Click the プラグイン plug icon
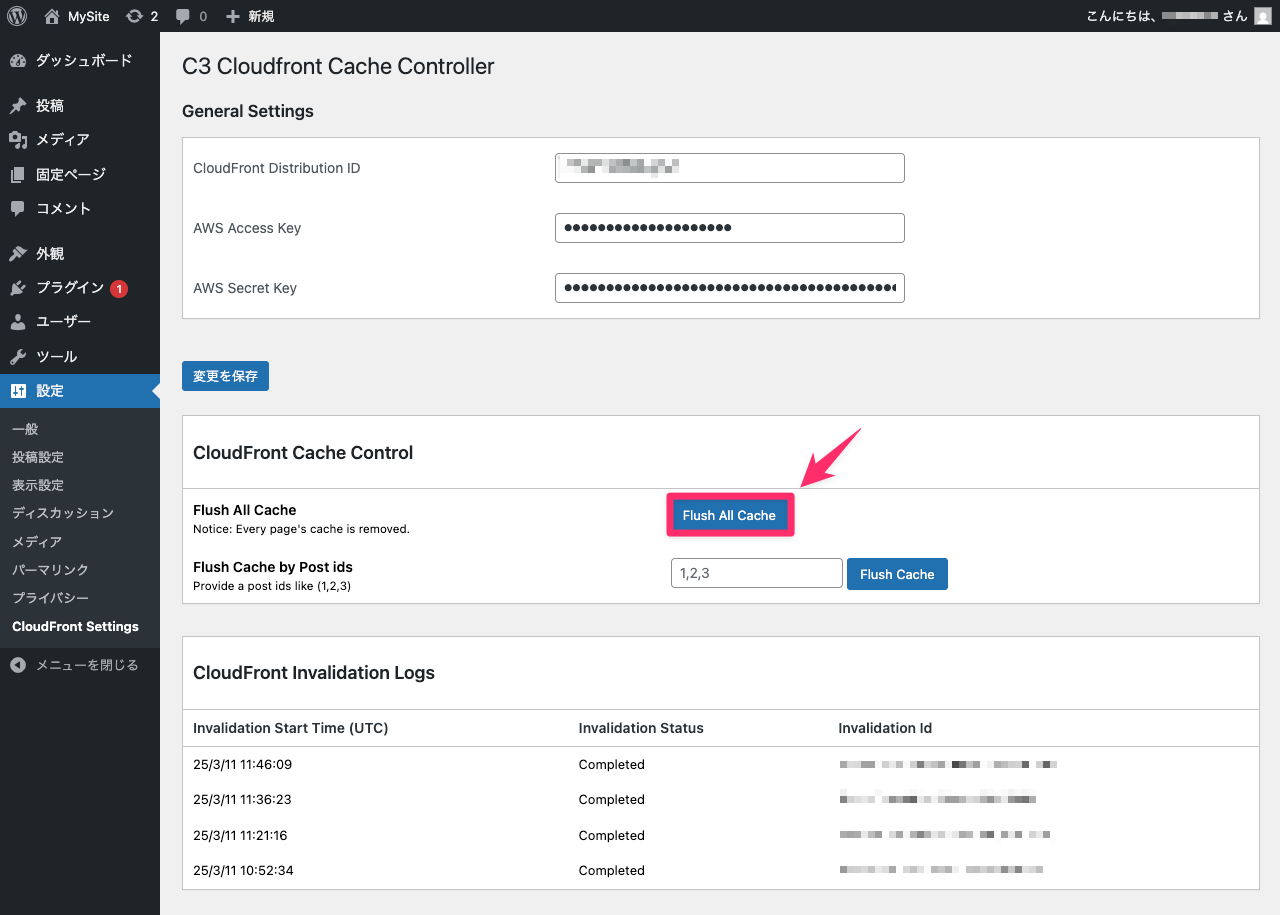Viewport: 1280px width, 915px height. click(18, 288)
